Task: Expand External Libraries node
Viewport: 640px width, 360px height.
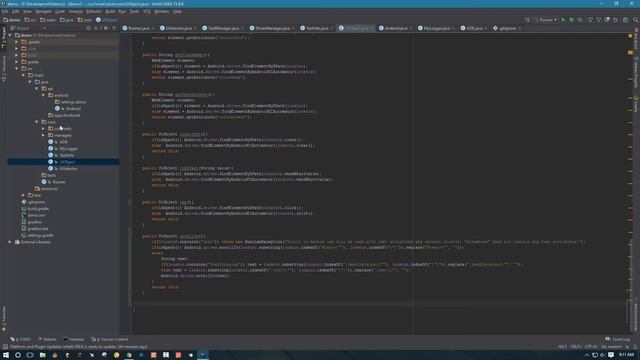Action: tap(10, 242)
